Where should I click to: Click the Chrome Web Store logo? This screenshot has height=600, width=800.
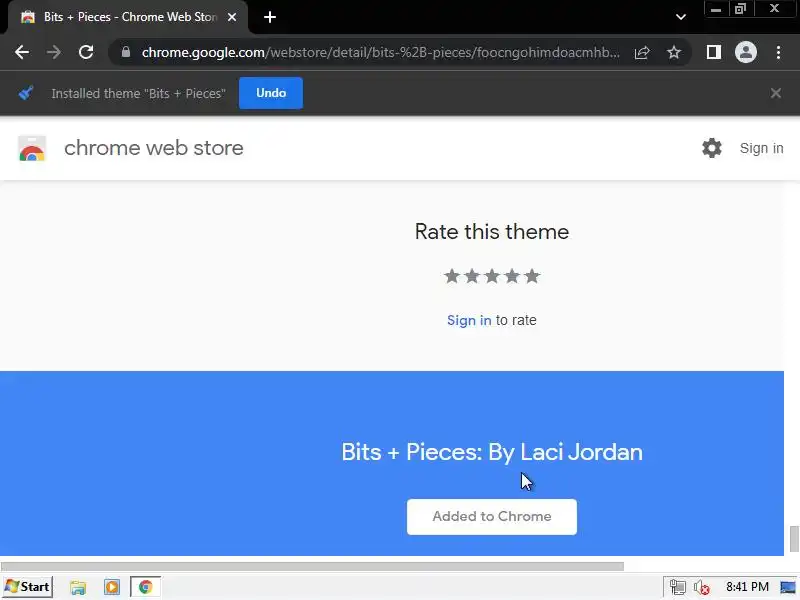pos(32,148)
